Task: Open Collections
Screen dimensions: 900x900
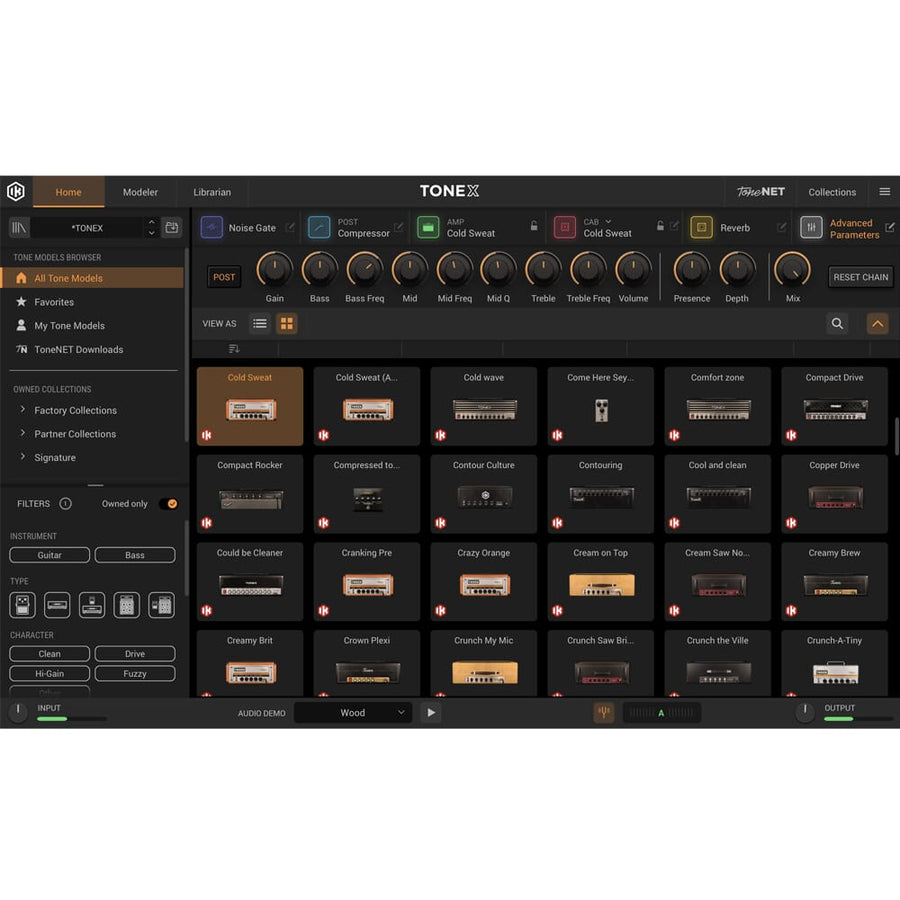Action: [x=832, y=192]
